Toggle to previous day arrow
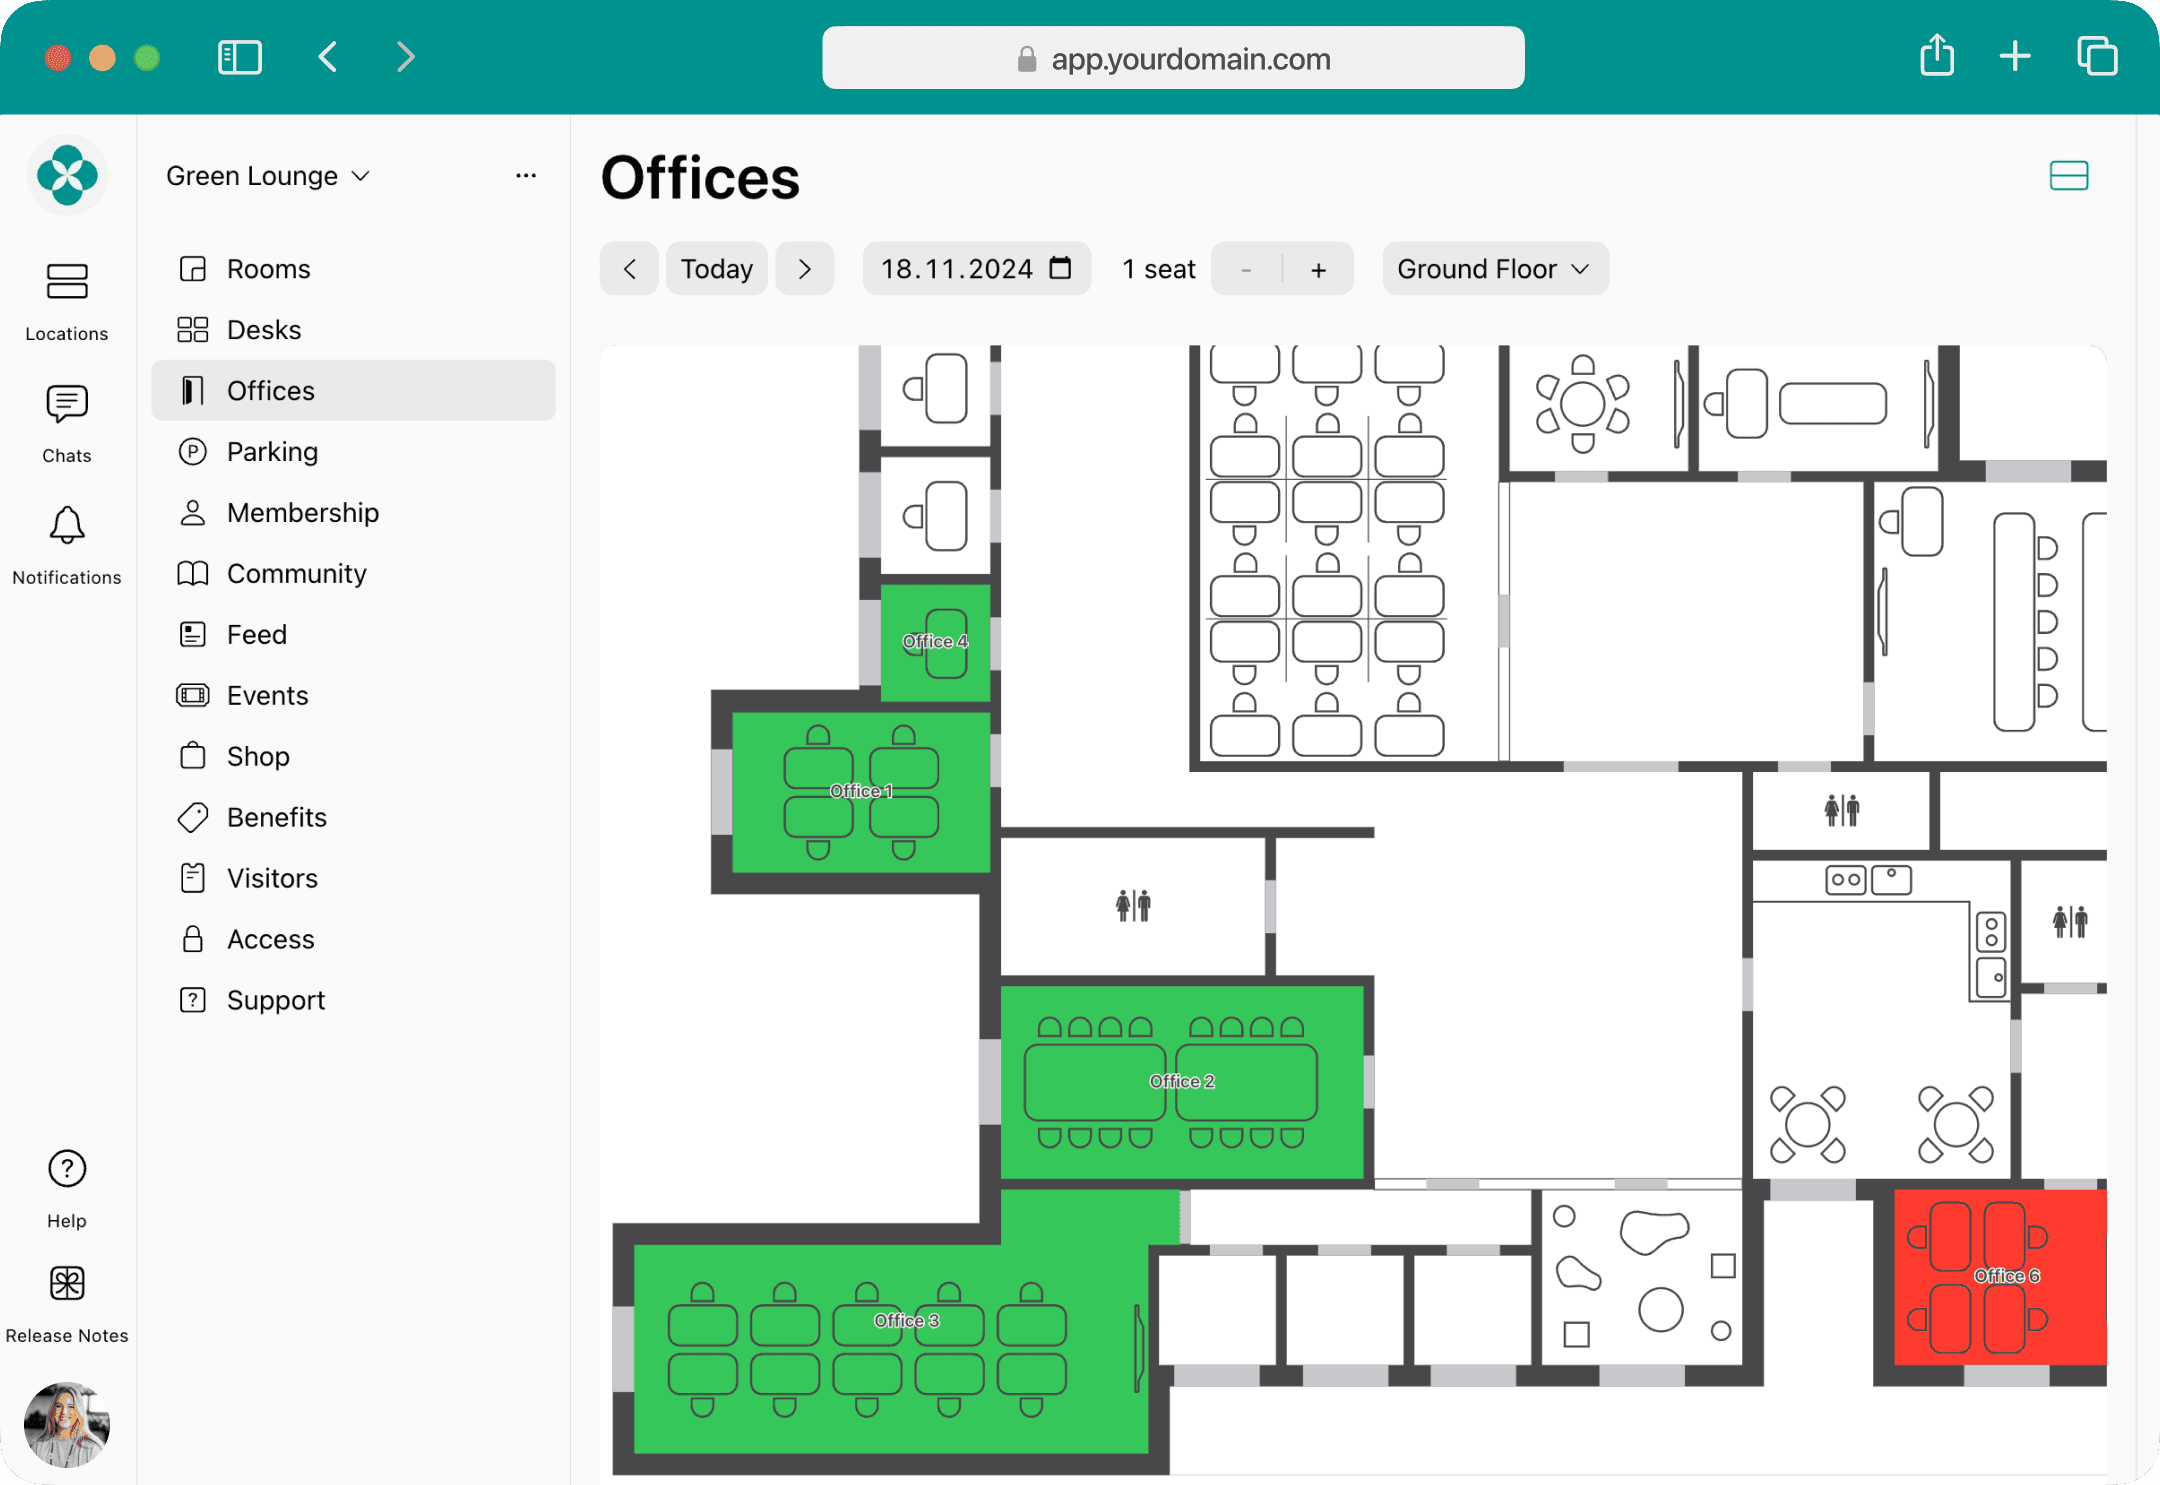Image resolution: width=2160 pixels, height=1485 pixels. click(x=630, y=269)
